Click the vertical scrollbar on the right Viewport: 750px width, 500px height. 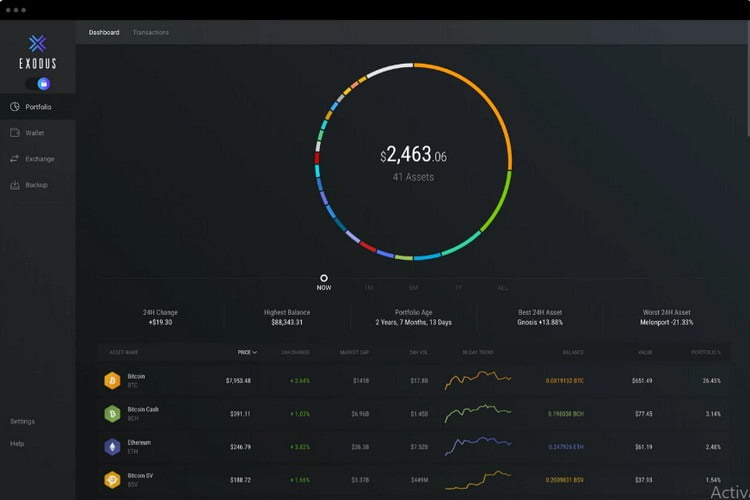click(x=748, y=79)
